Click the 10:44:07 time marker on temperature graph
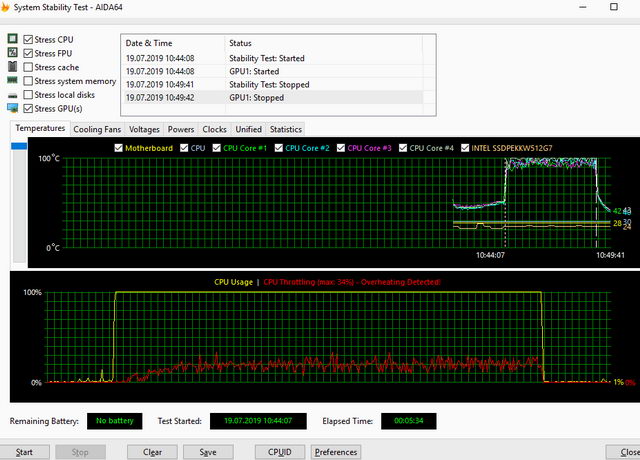Image resolution: width=640 pixels, height=460 pixels. pos(490,255)
